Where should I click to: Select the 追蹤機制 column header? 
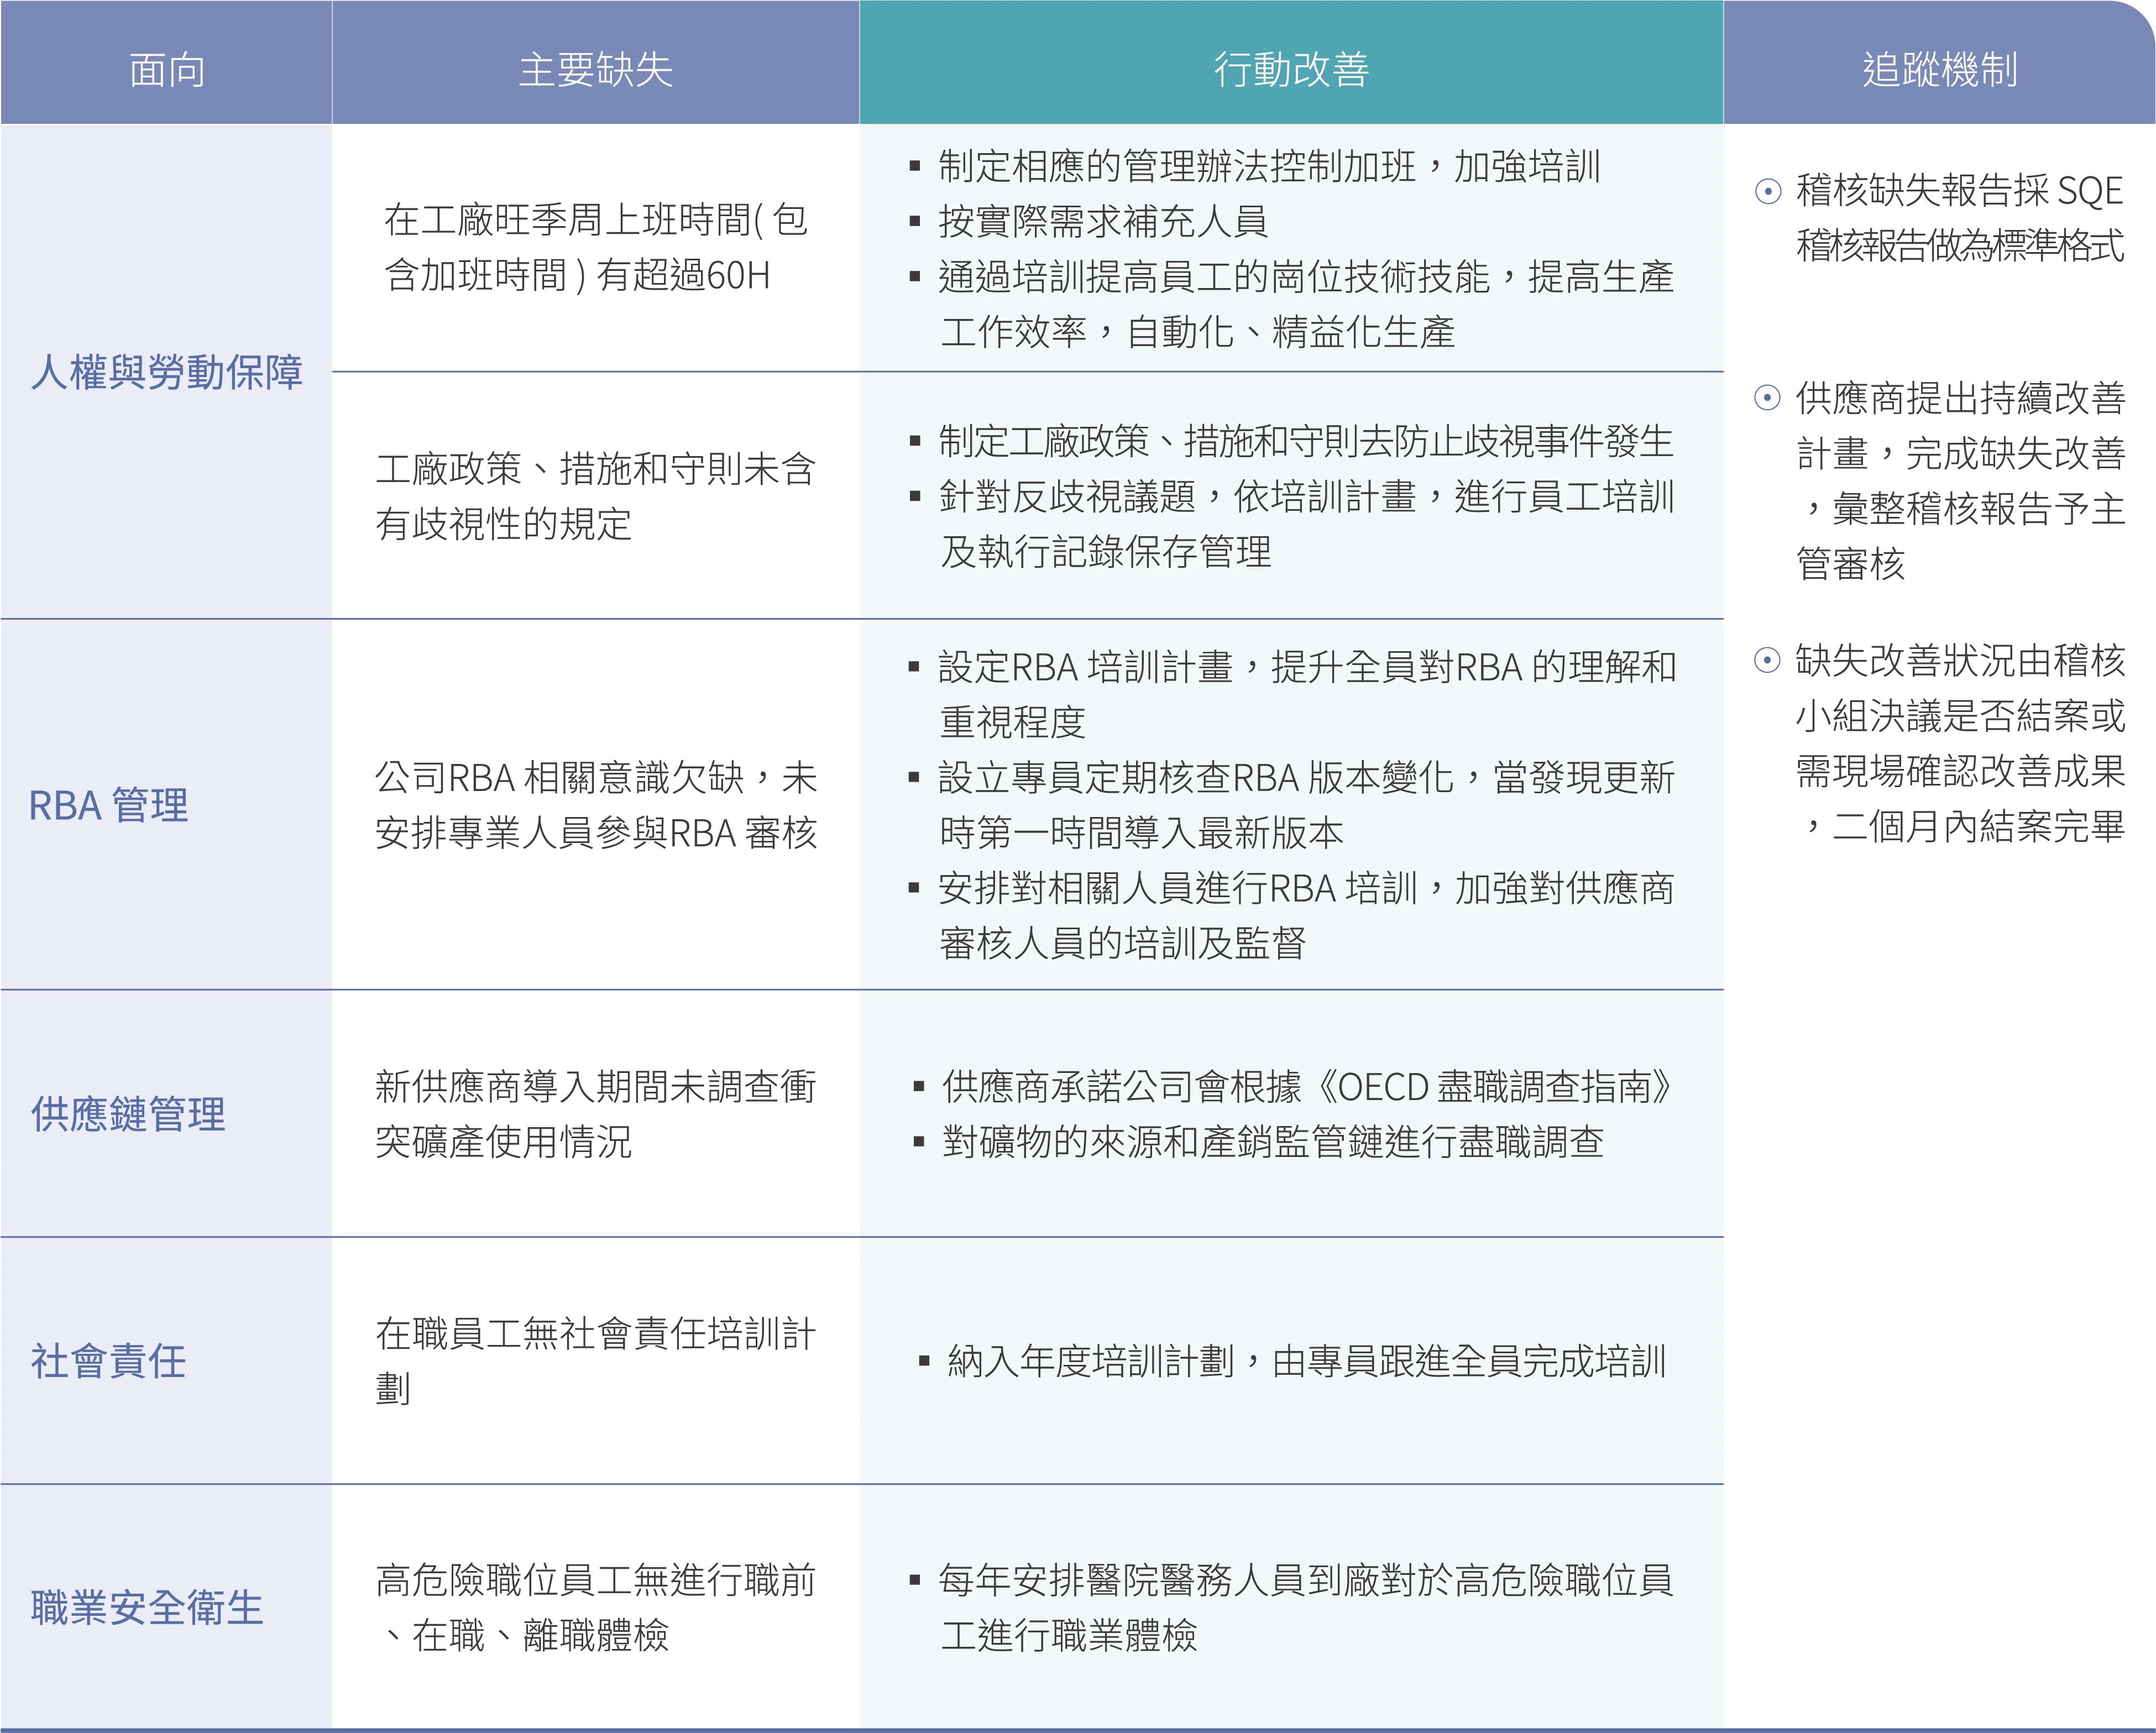(1939, 70)
